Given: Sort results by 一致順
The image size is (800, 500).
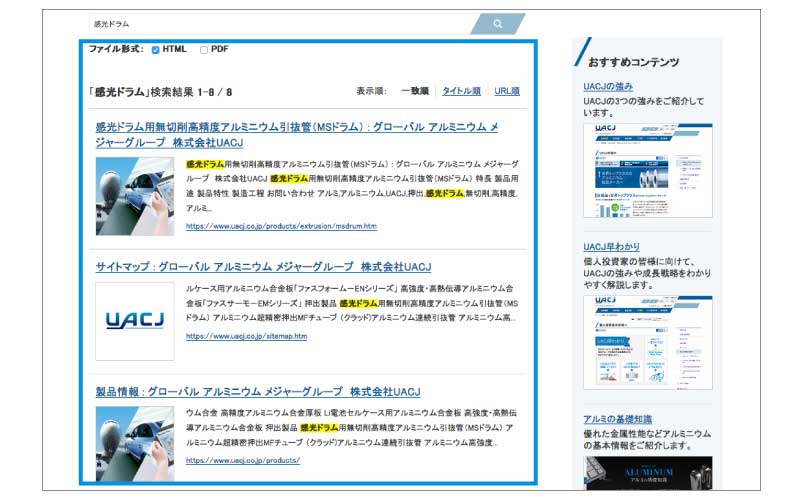Looking at the screenshot, I should (x=415, y=91).
